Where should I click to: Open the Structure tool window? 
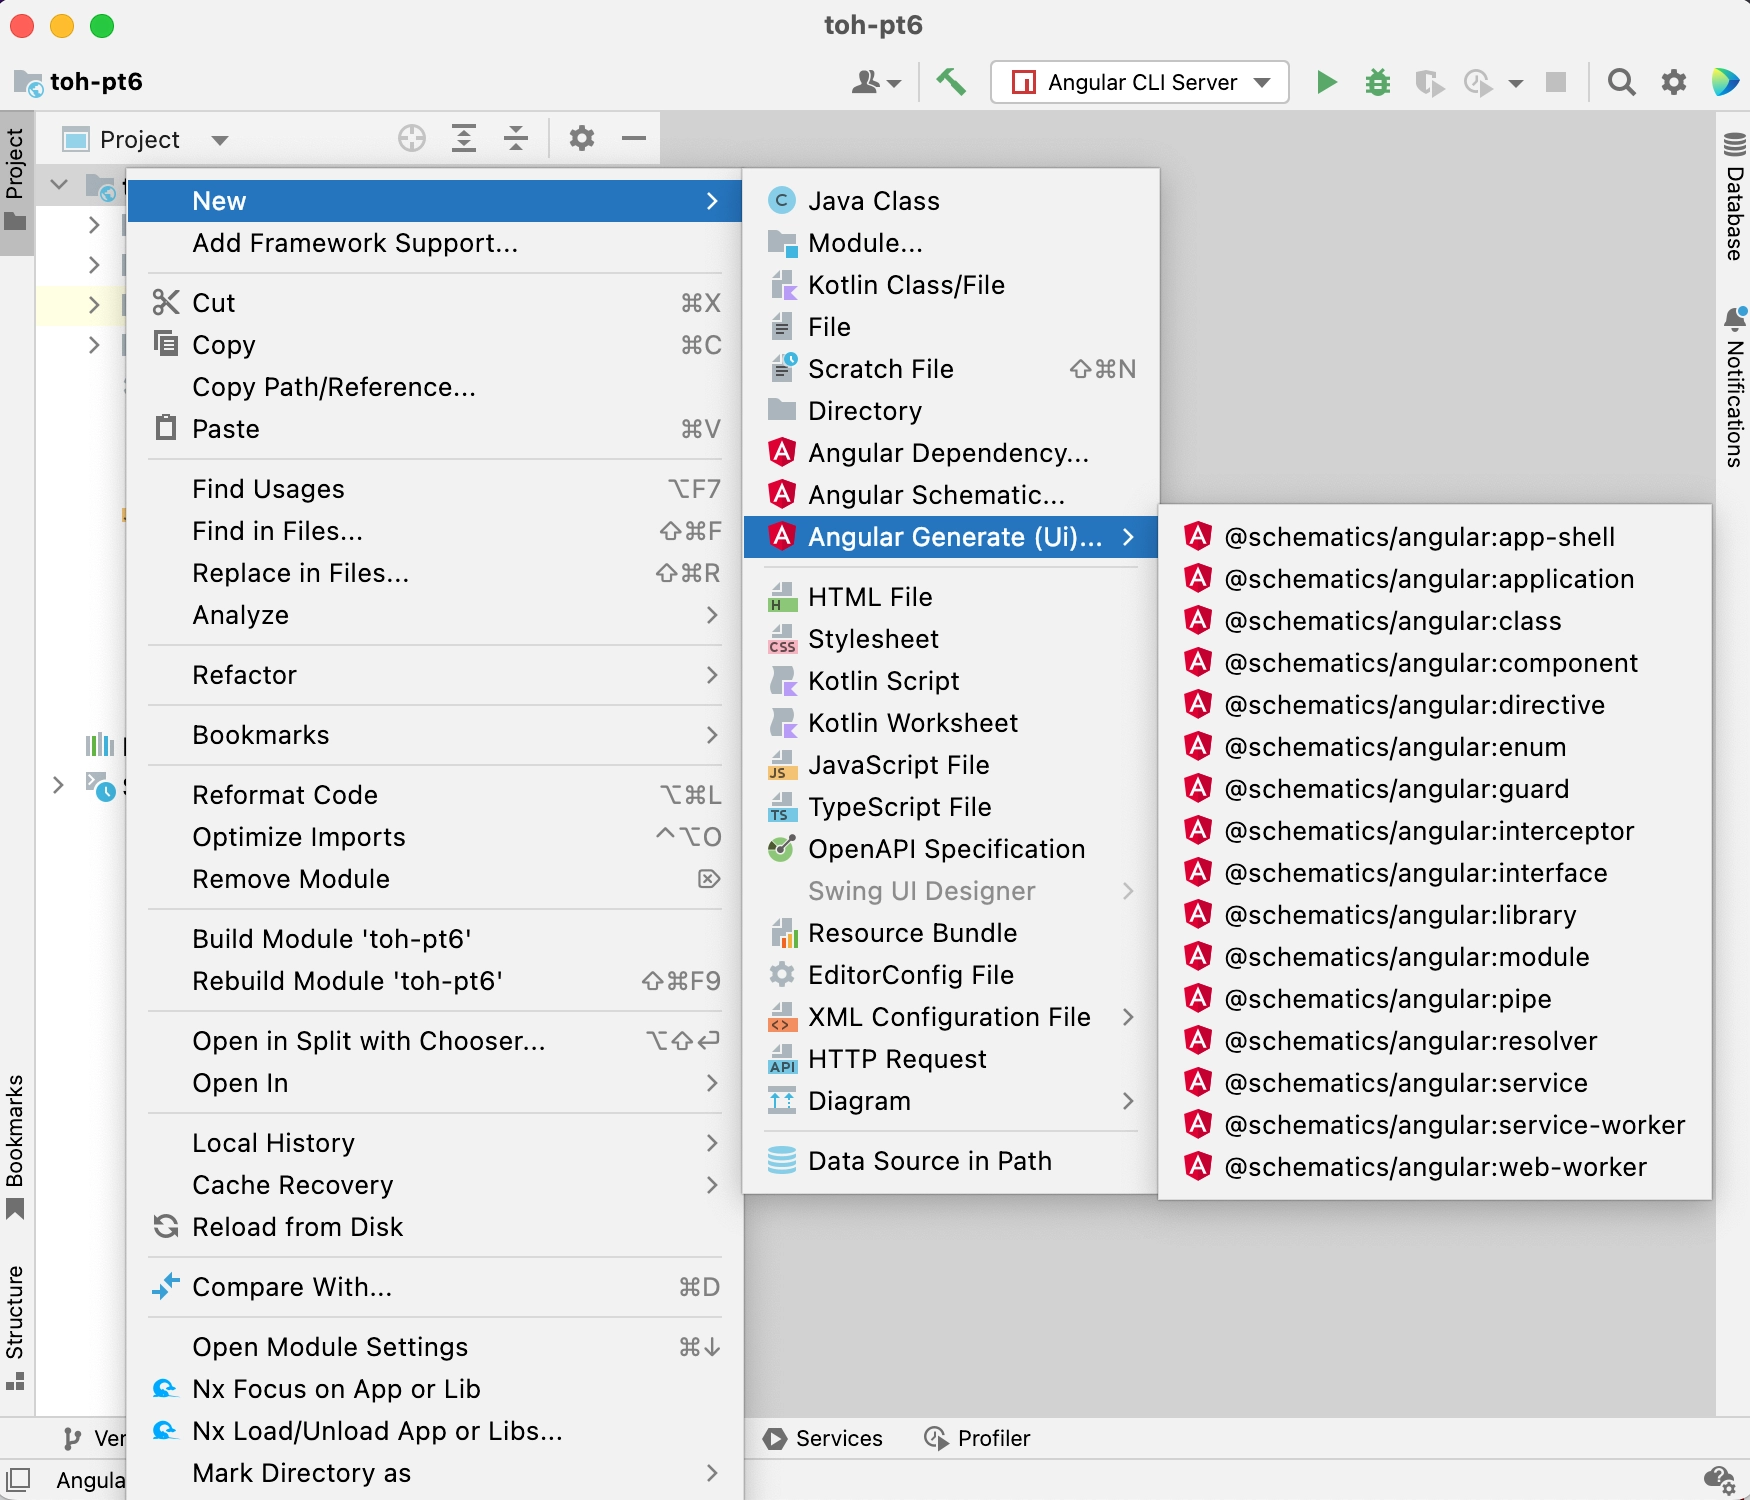coord(15,1328)
